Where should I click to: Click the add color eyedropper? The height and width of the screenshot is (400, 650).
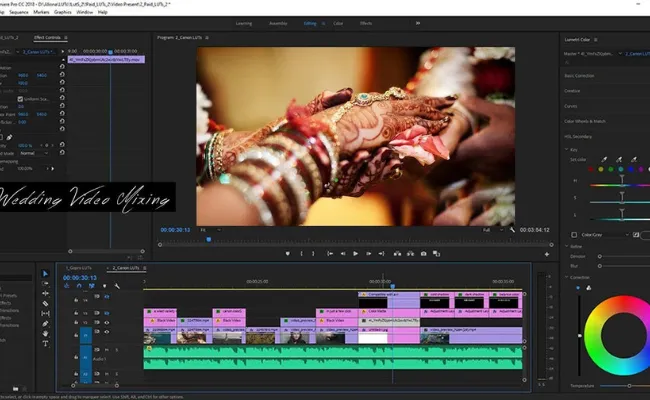pyautogui.click(x=619, y=159)
